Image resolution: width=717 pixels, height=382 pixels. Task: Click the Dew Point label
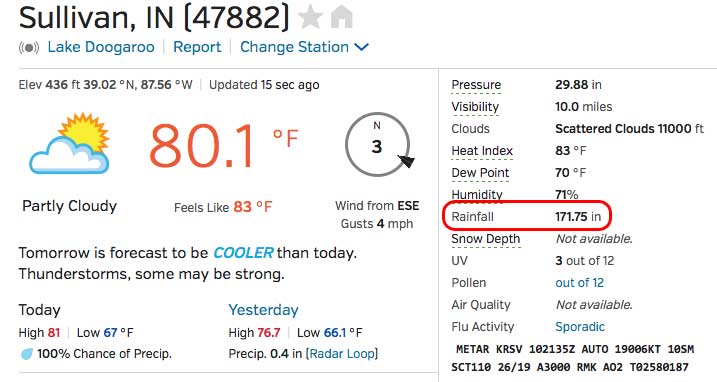[x=480, y=172]
